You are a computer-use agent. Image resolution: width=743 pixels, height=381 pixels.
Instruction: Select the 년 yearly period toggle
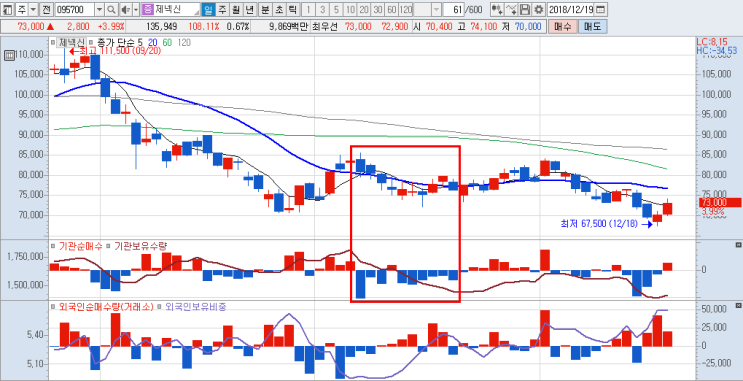pyautogui.click(x=250, y=9)
